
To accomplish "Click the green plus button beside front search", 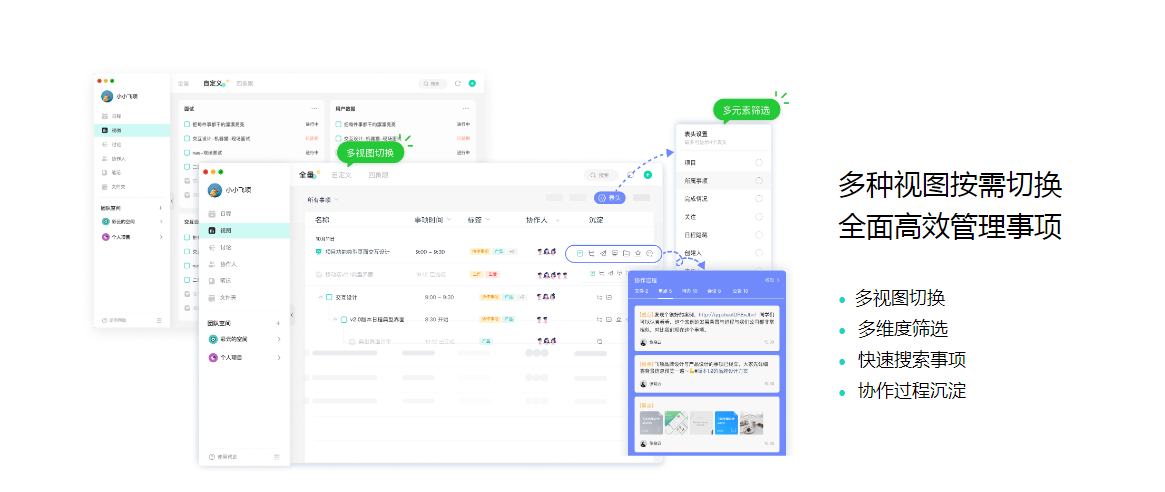I will (648, 175).
